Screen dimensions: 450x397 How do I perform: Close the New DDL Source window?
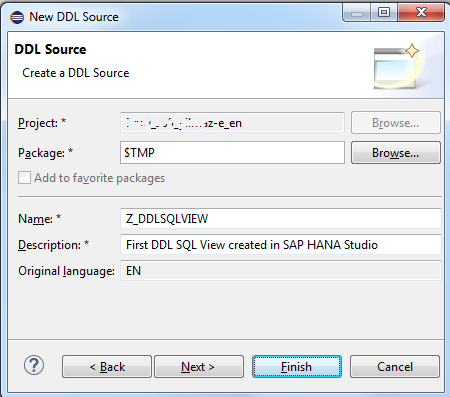point(421,13)
